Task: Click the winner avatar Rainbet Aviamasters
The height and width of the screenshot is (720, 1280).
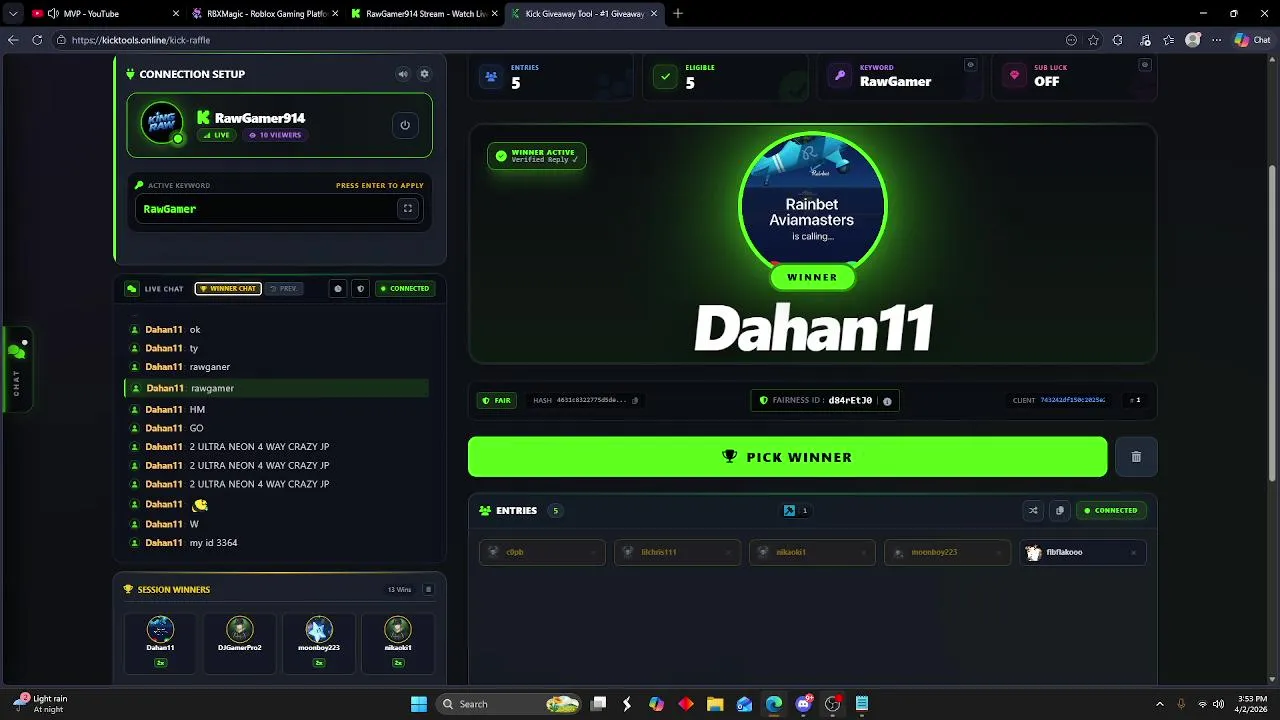Action: coord(812,206)
